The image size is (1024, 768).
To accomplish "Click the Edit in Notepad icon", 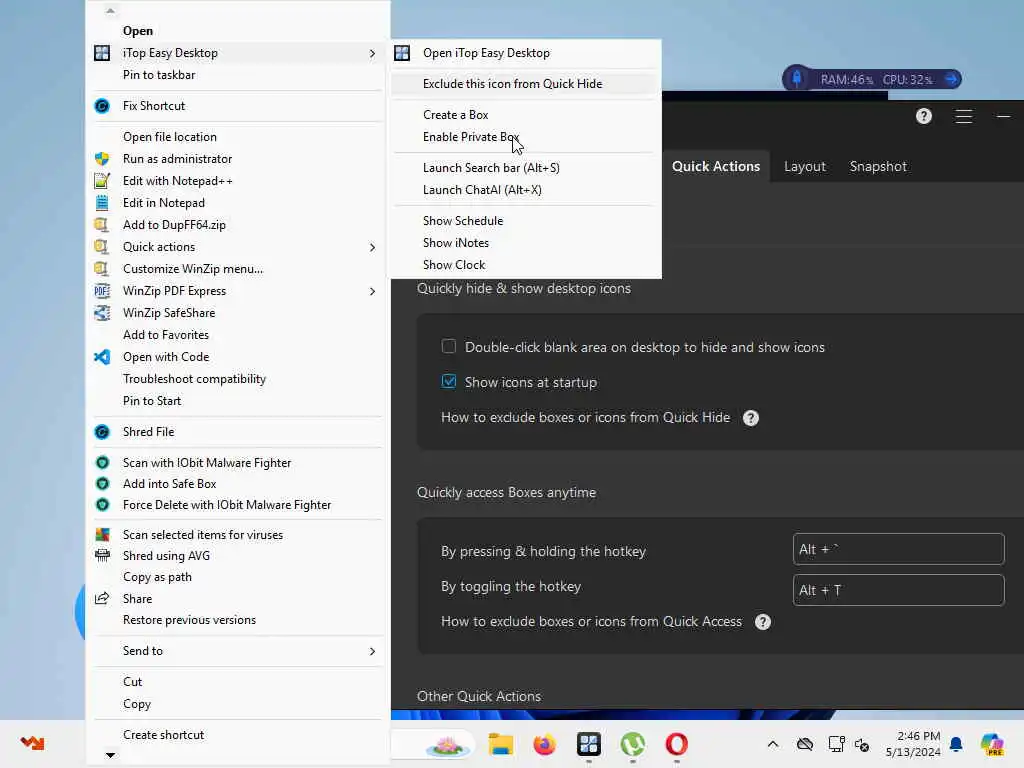I will [103, 203].
